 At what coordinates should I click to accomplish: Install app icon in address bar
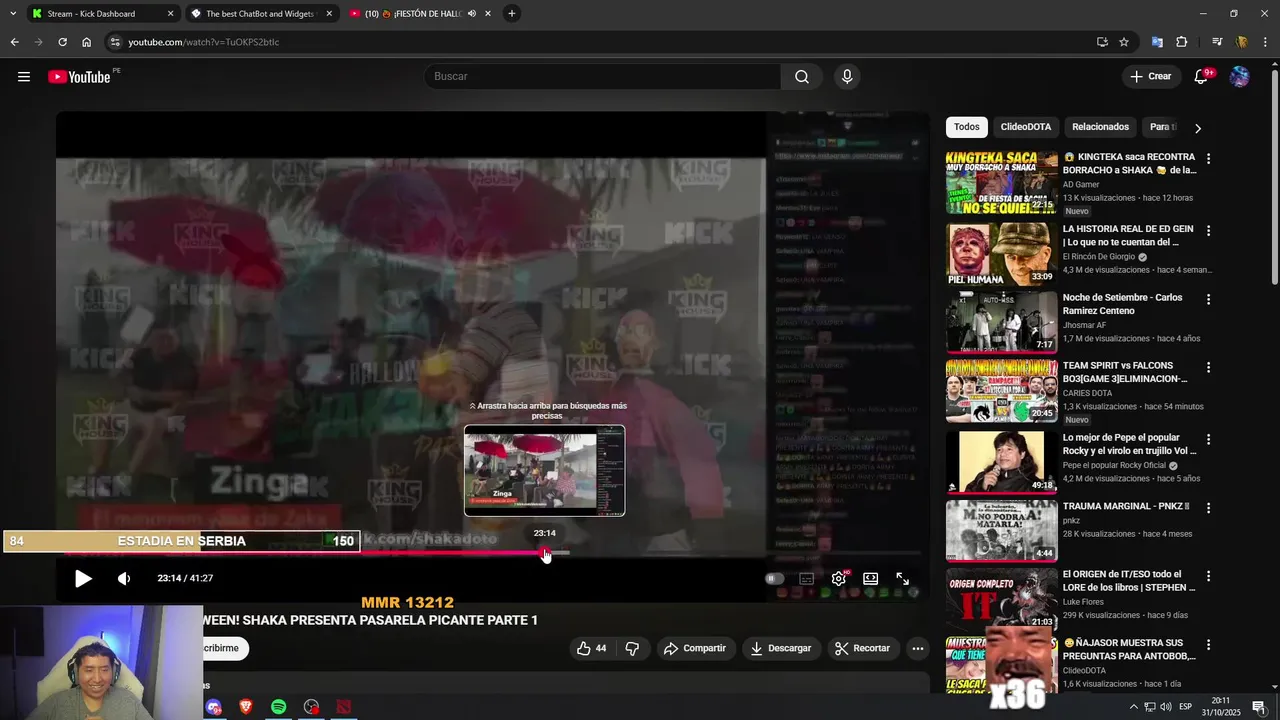point(1102,42)
